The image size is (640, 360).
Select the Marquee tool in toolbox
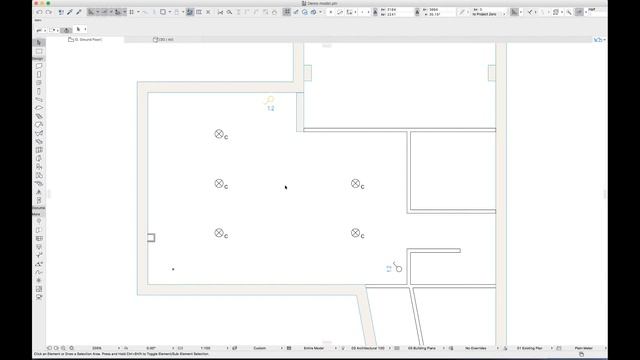(x=39, y=51)
